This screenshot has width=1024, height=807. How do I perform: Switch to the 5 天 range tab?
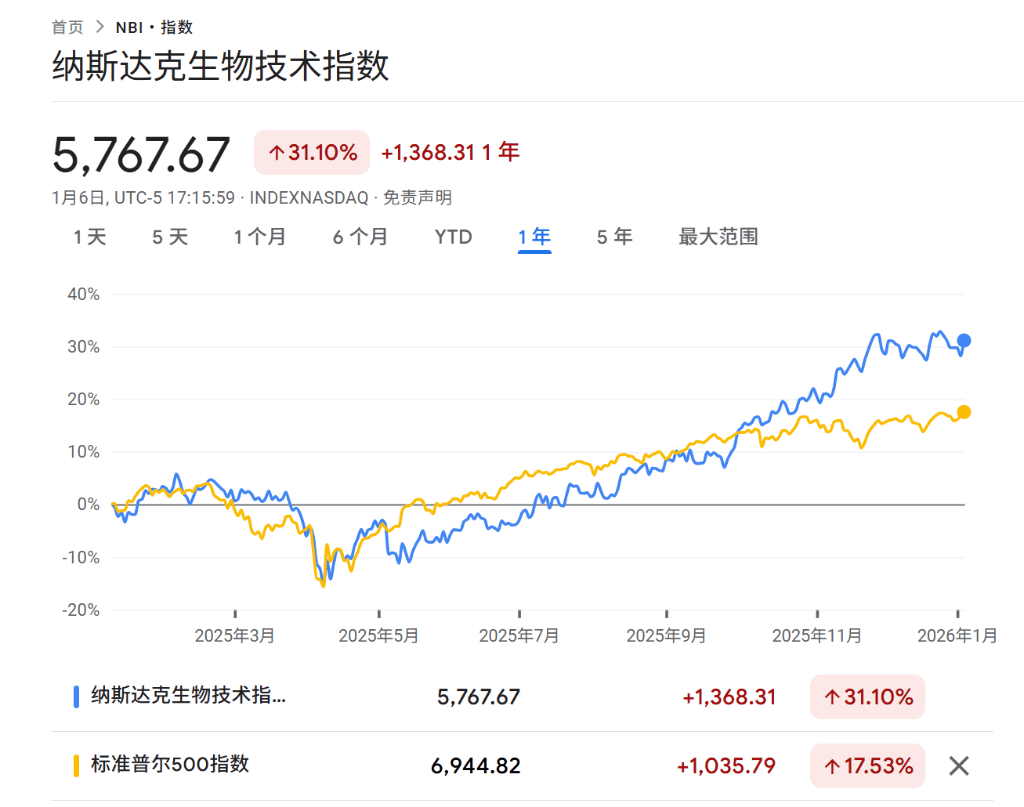click(170, 237)
